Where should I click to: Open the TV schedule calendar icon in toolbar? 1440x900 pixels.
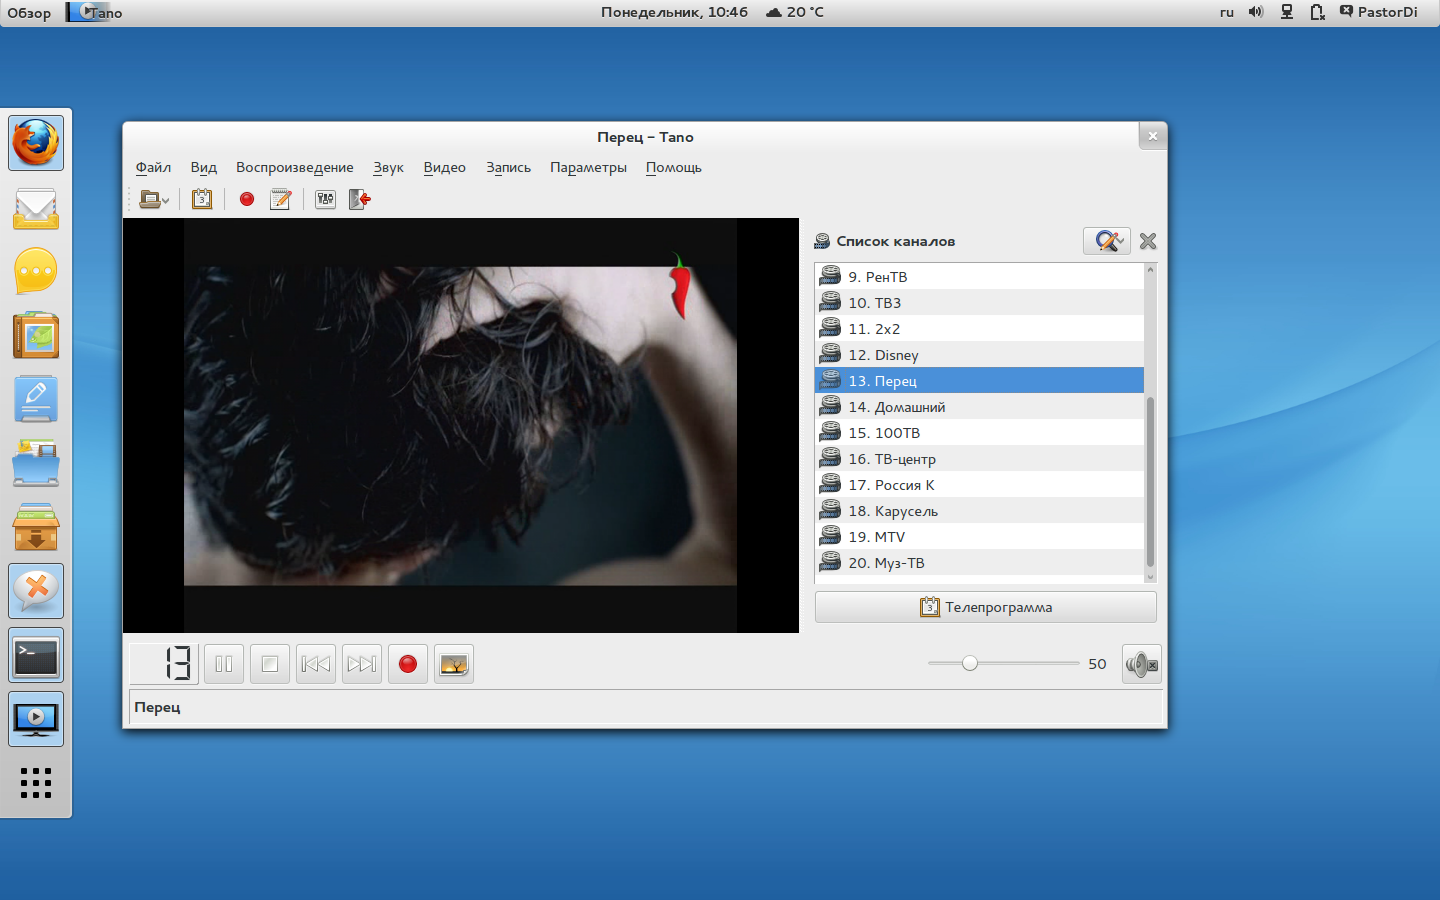pos(202,199)
